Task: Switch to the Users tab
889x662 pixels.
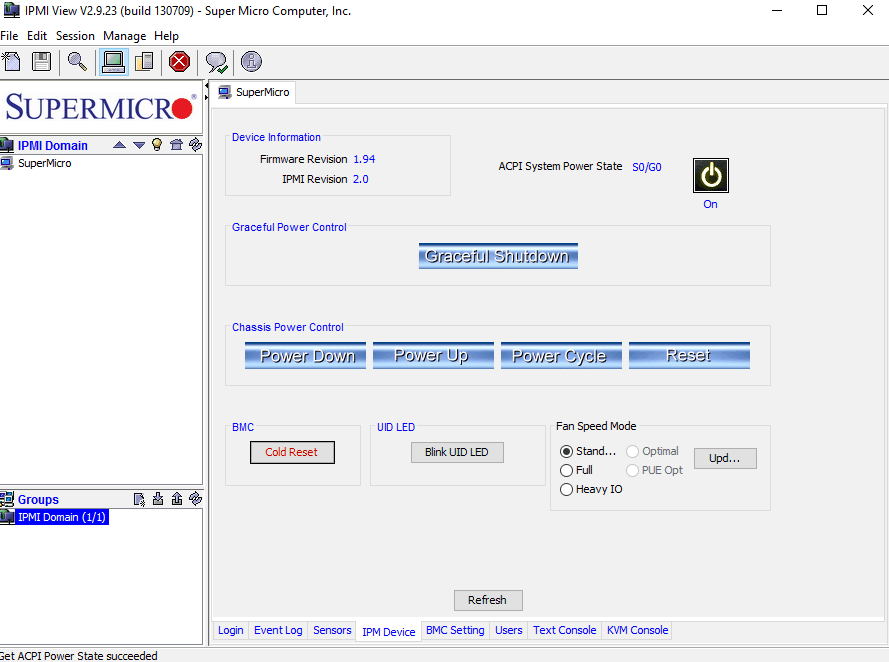Action: tap(509, 630)
